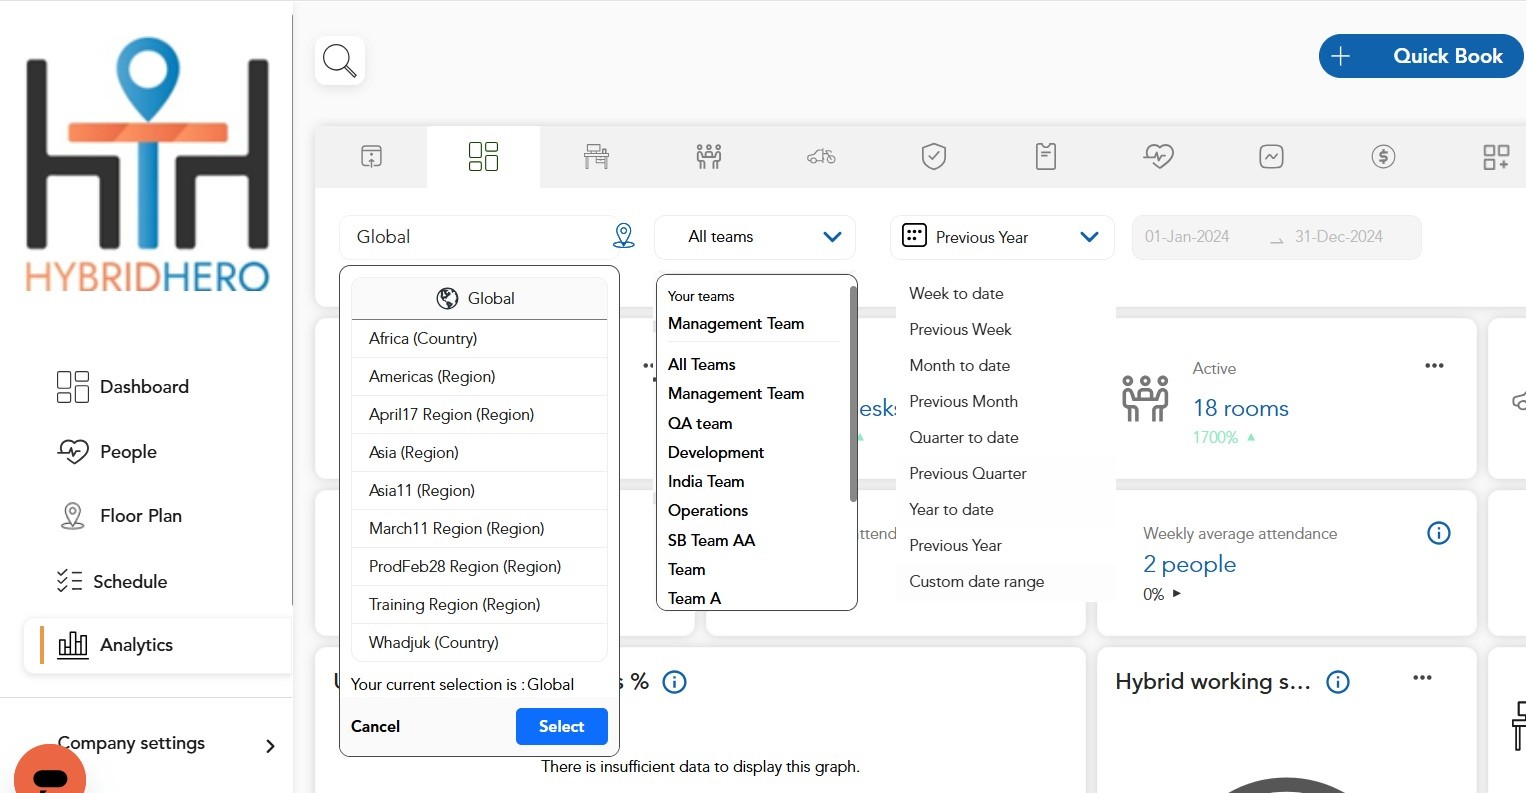The image size is (1526, 793).
Task: Select Previous Week range
Action: (960, 329)
